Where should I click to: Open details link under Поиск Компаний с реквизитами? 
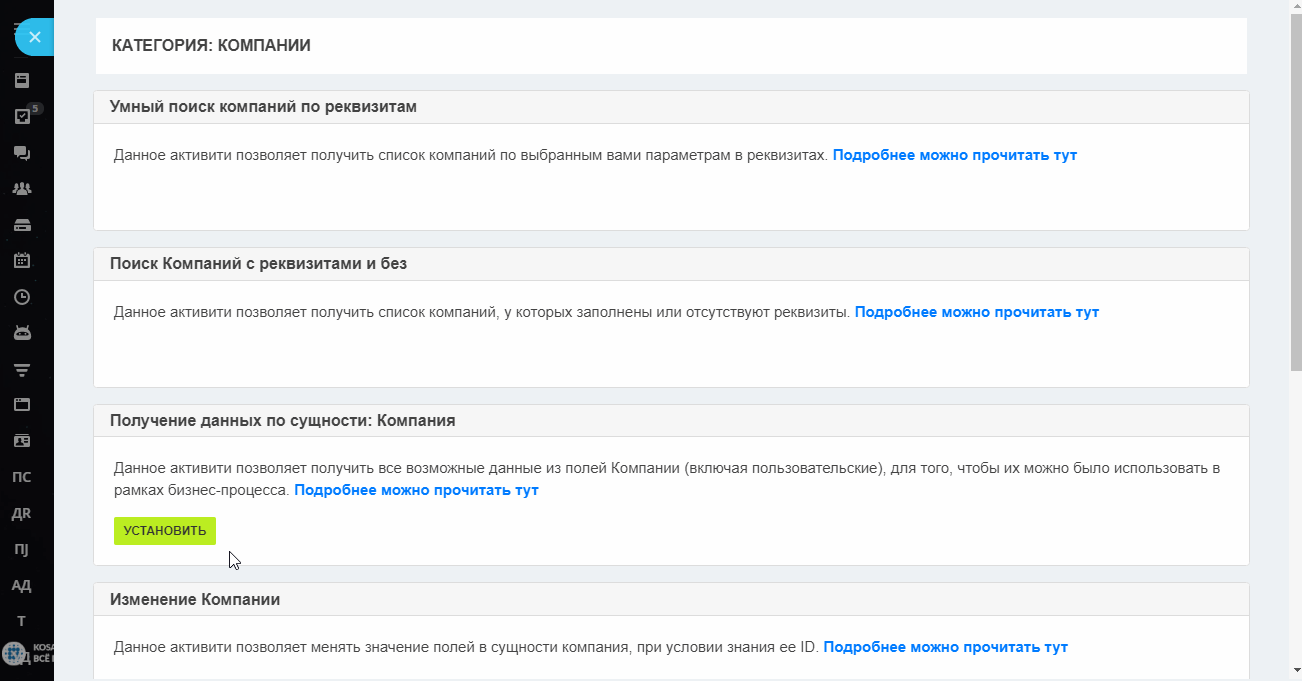point(977,312)
